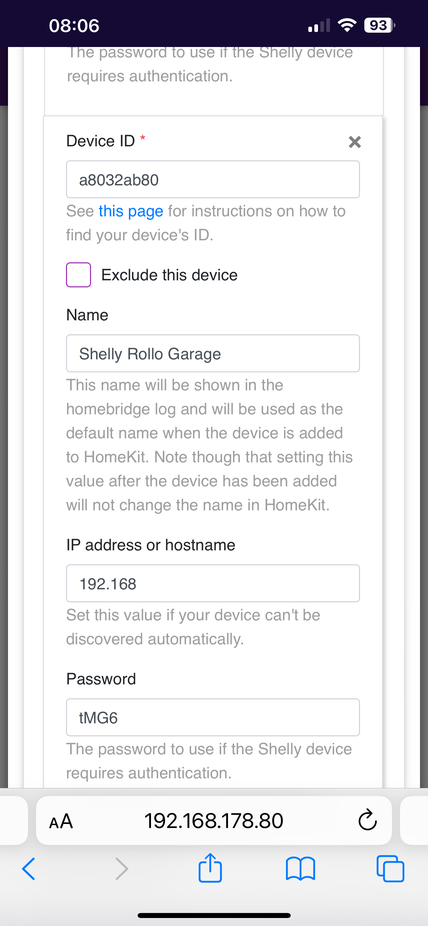This screenshot has height=926, width=428.
Task: Show all open tabs overview icon
Action: [x=390, y=869]
